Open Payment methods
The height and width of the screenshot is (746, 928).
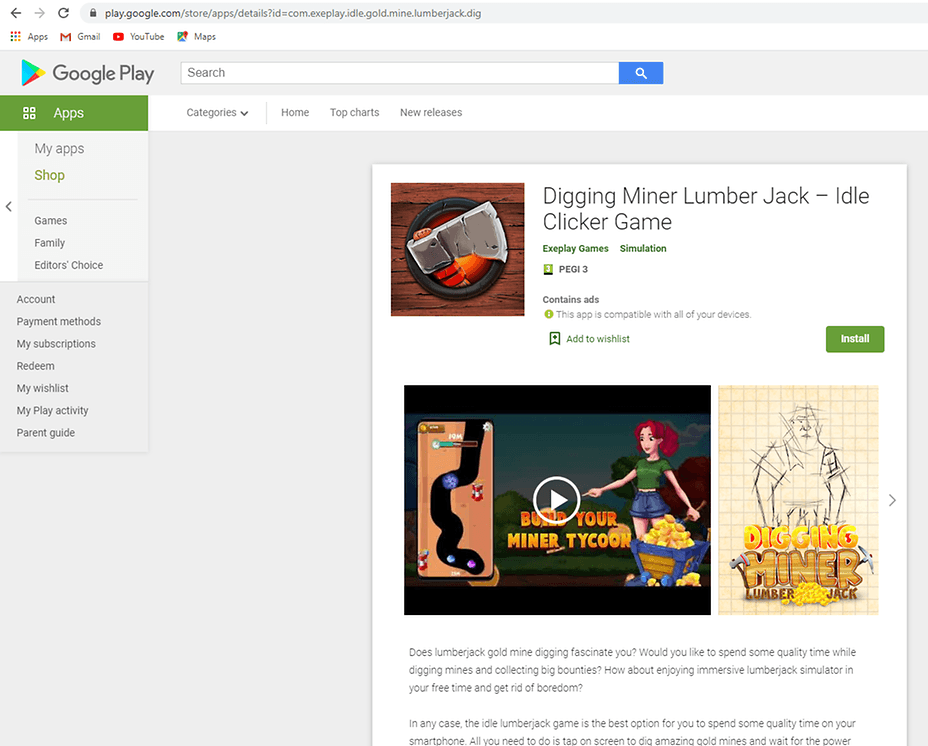(59, 321)
